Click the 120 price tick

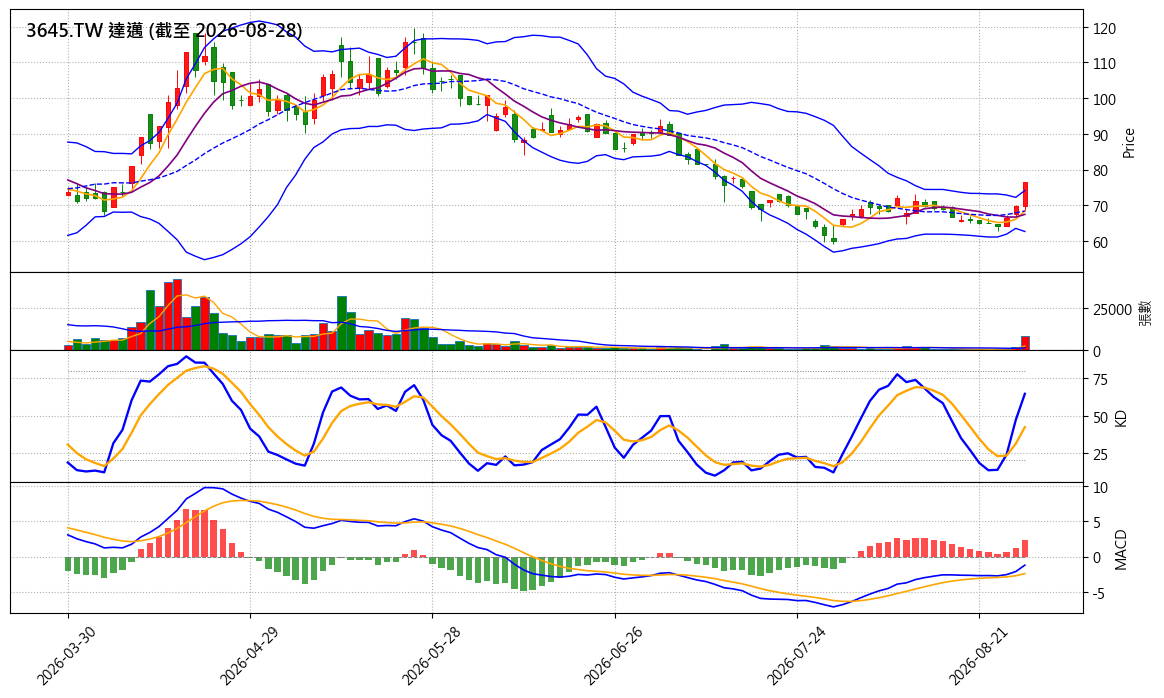(x=1104, y=28)
